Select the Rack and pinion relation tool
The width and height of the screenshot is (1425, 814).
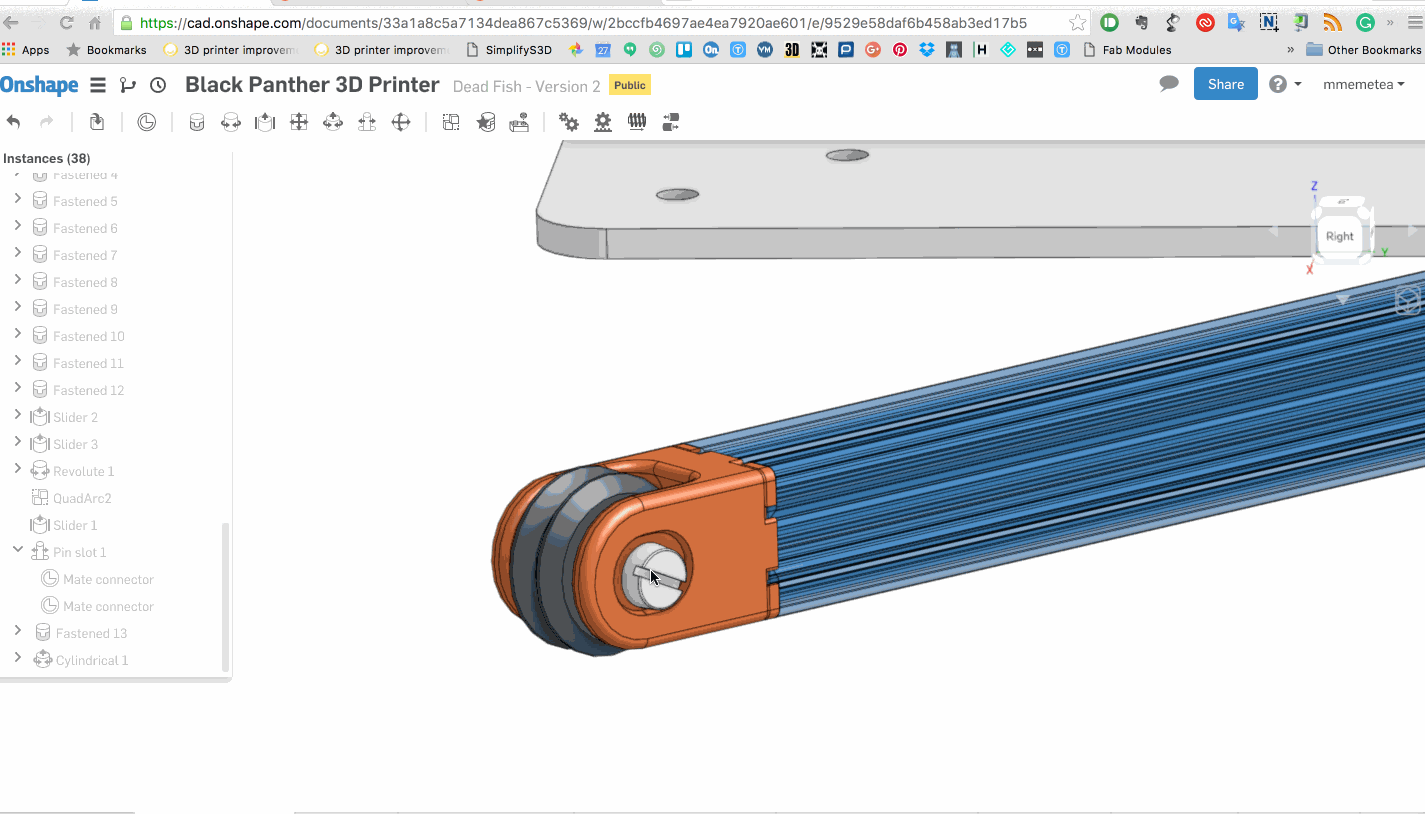click(x=603, y=122)
